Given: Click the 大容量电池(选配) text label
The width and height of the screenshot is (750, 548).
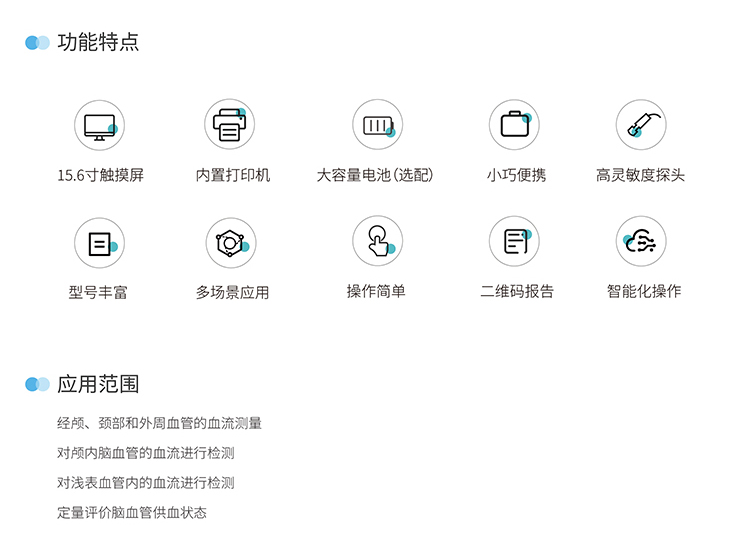Looking at the screenshot, I should tap(375, 176).
